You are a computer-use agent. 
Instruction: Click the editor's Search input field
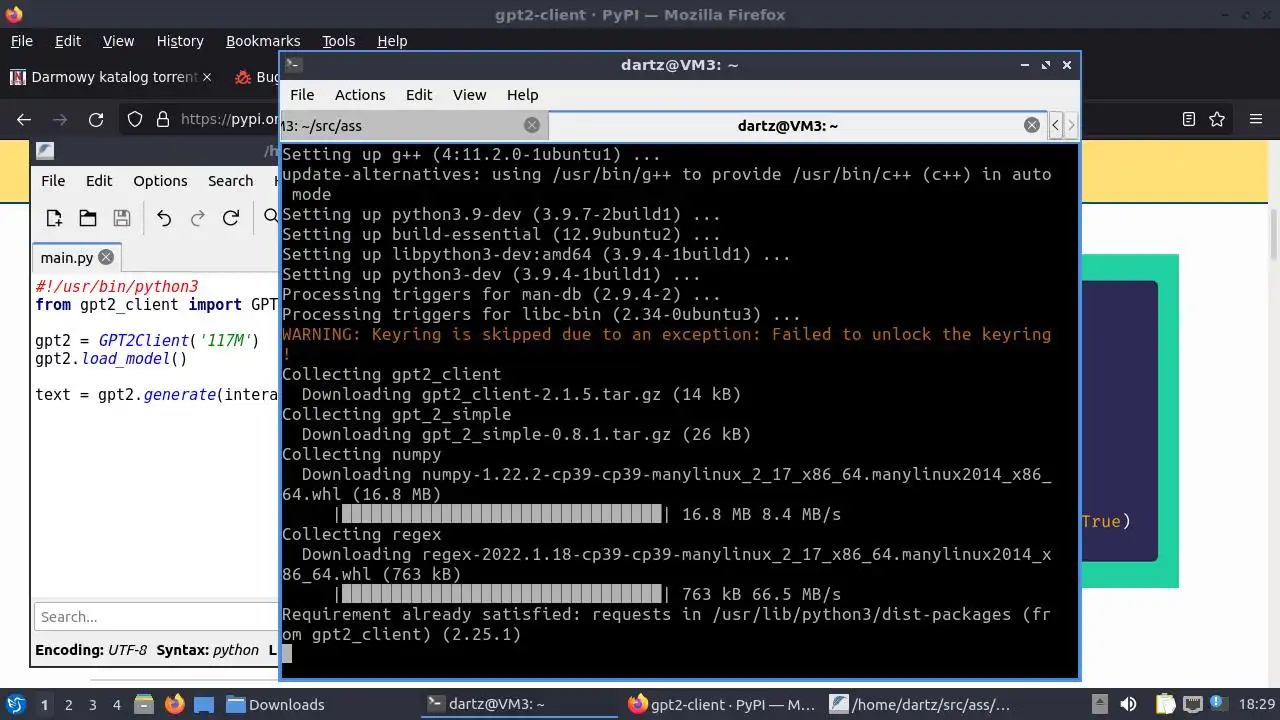pyautogui.click(x=156, y=617)
